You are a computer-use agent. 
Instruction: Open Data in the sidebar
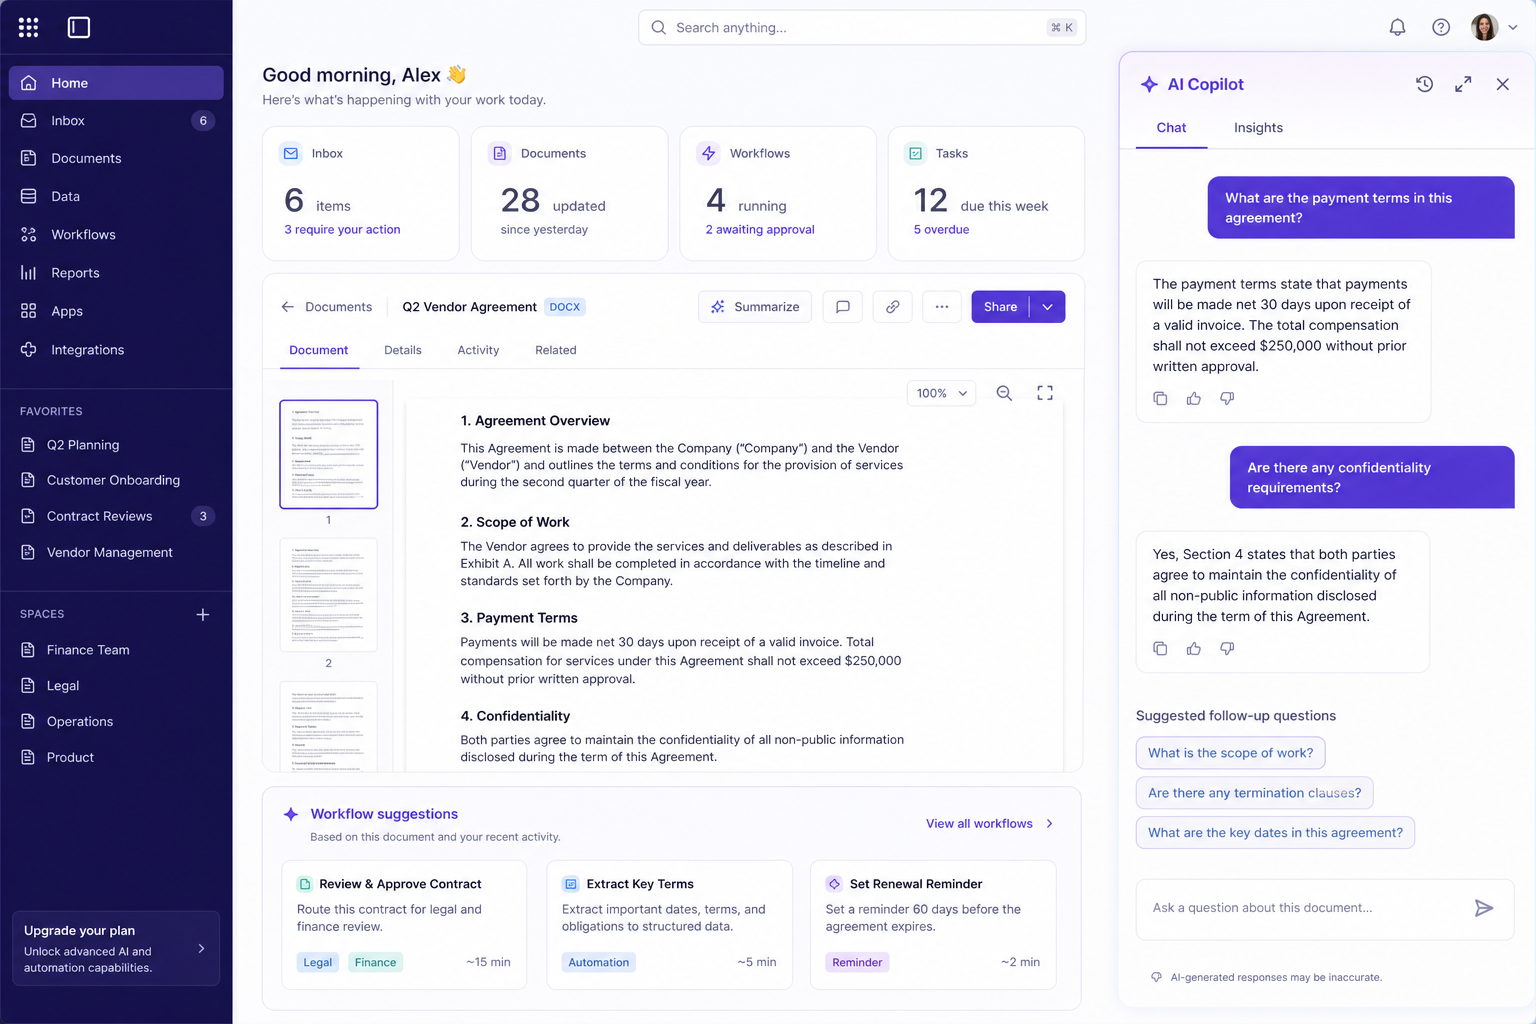(116, 197)
